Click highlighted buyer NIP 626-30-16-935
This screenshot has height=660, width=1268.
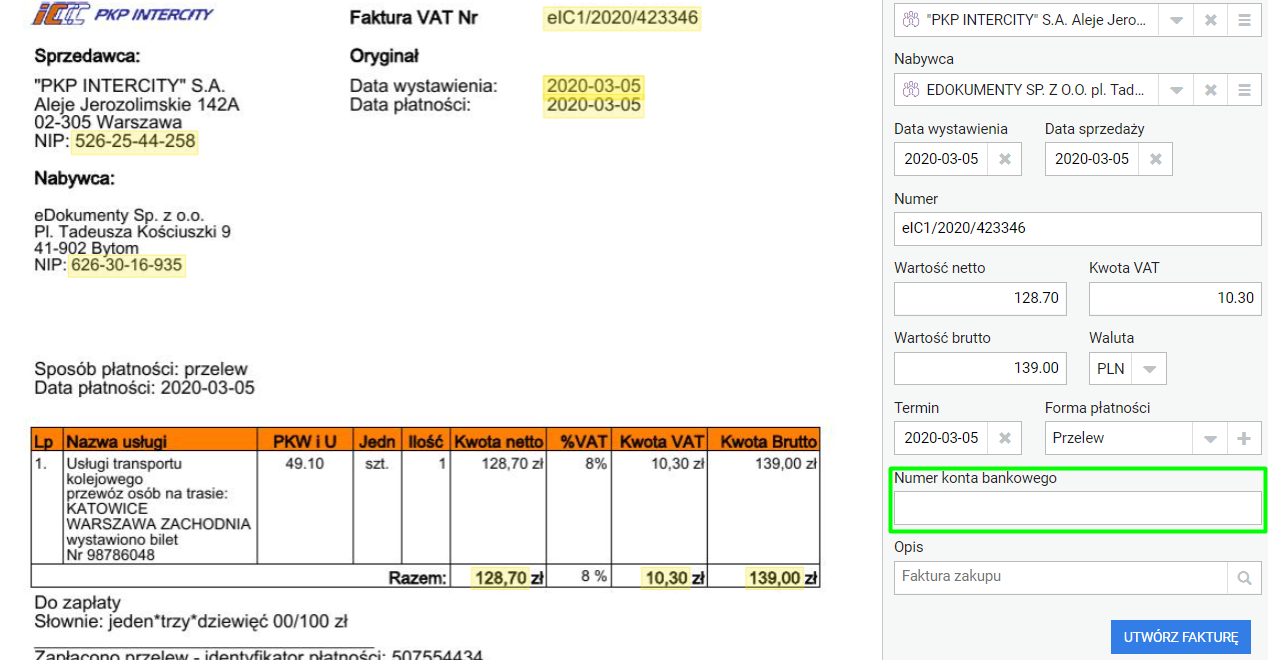point(128,265)
